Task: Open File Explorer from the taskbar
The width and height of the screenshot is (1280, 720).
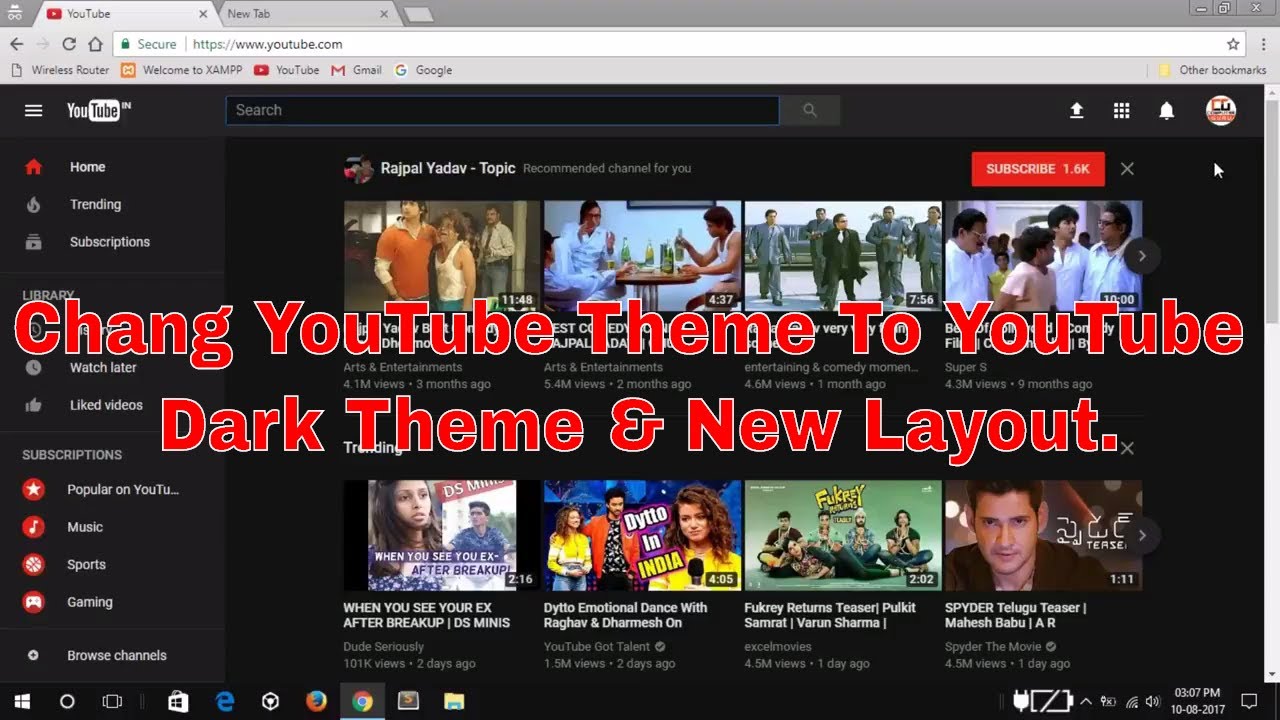Action: point(454,701)
